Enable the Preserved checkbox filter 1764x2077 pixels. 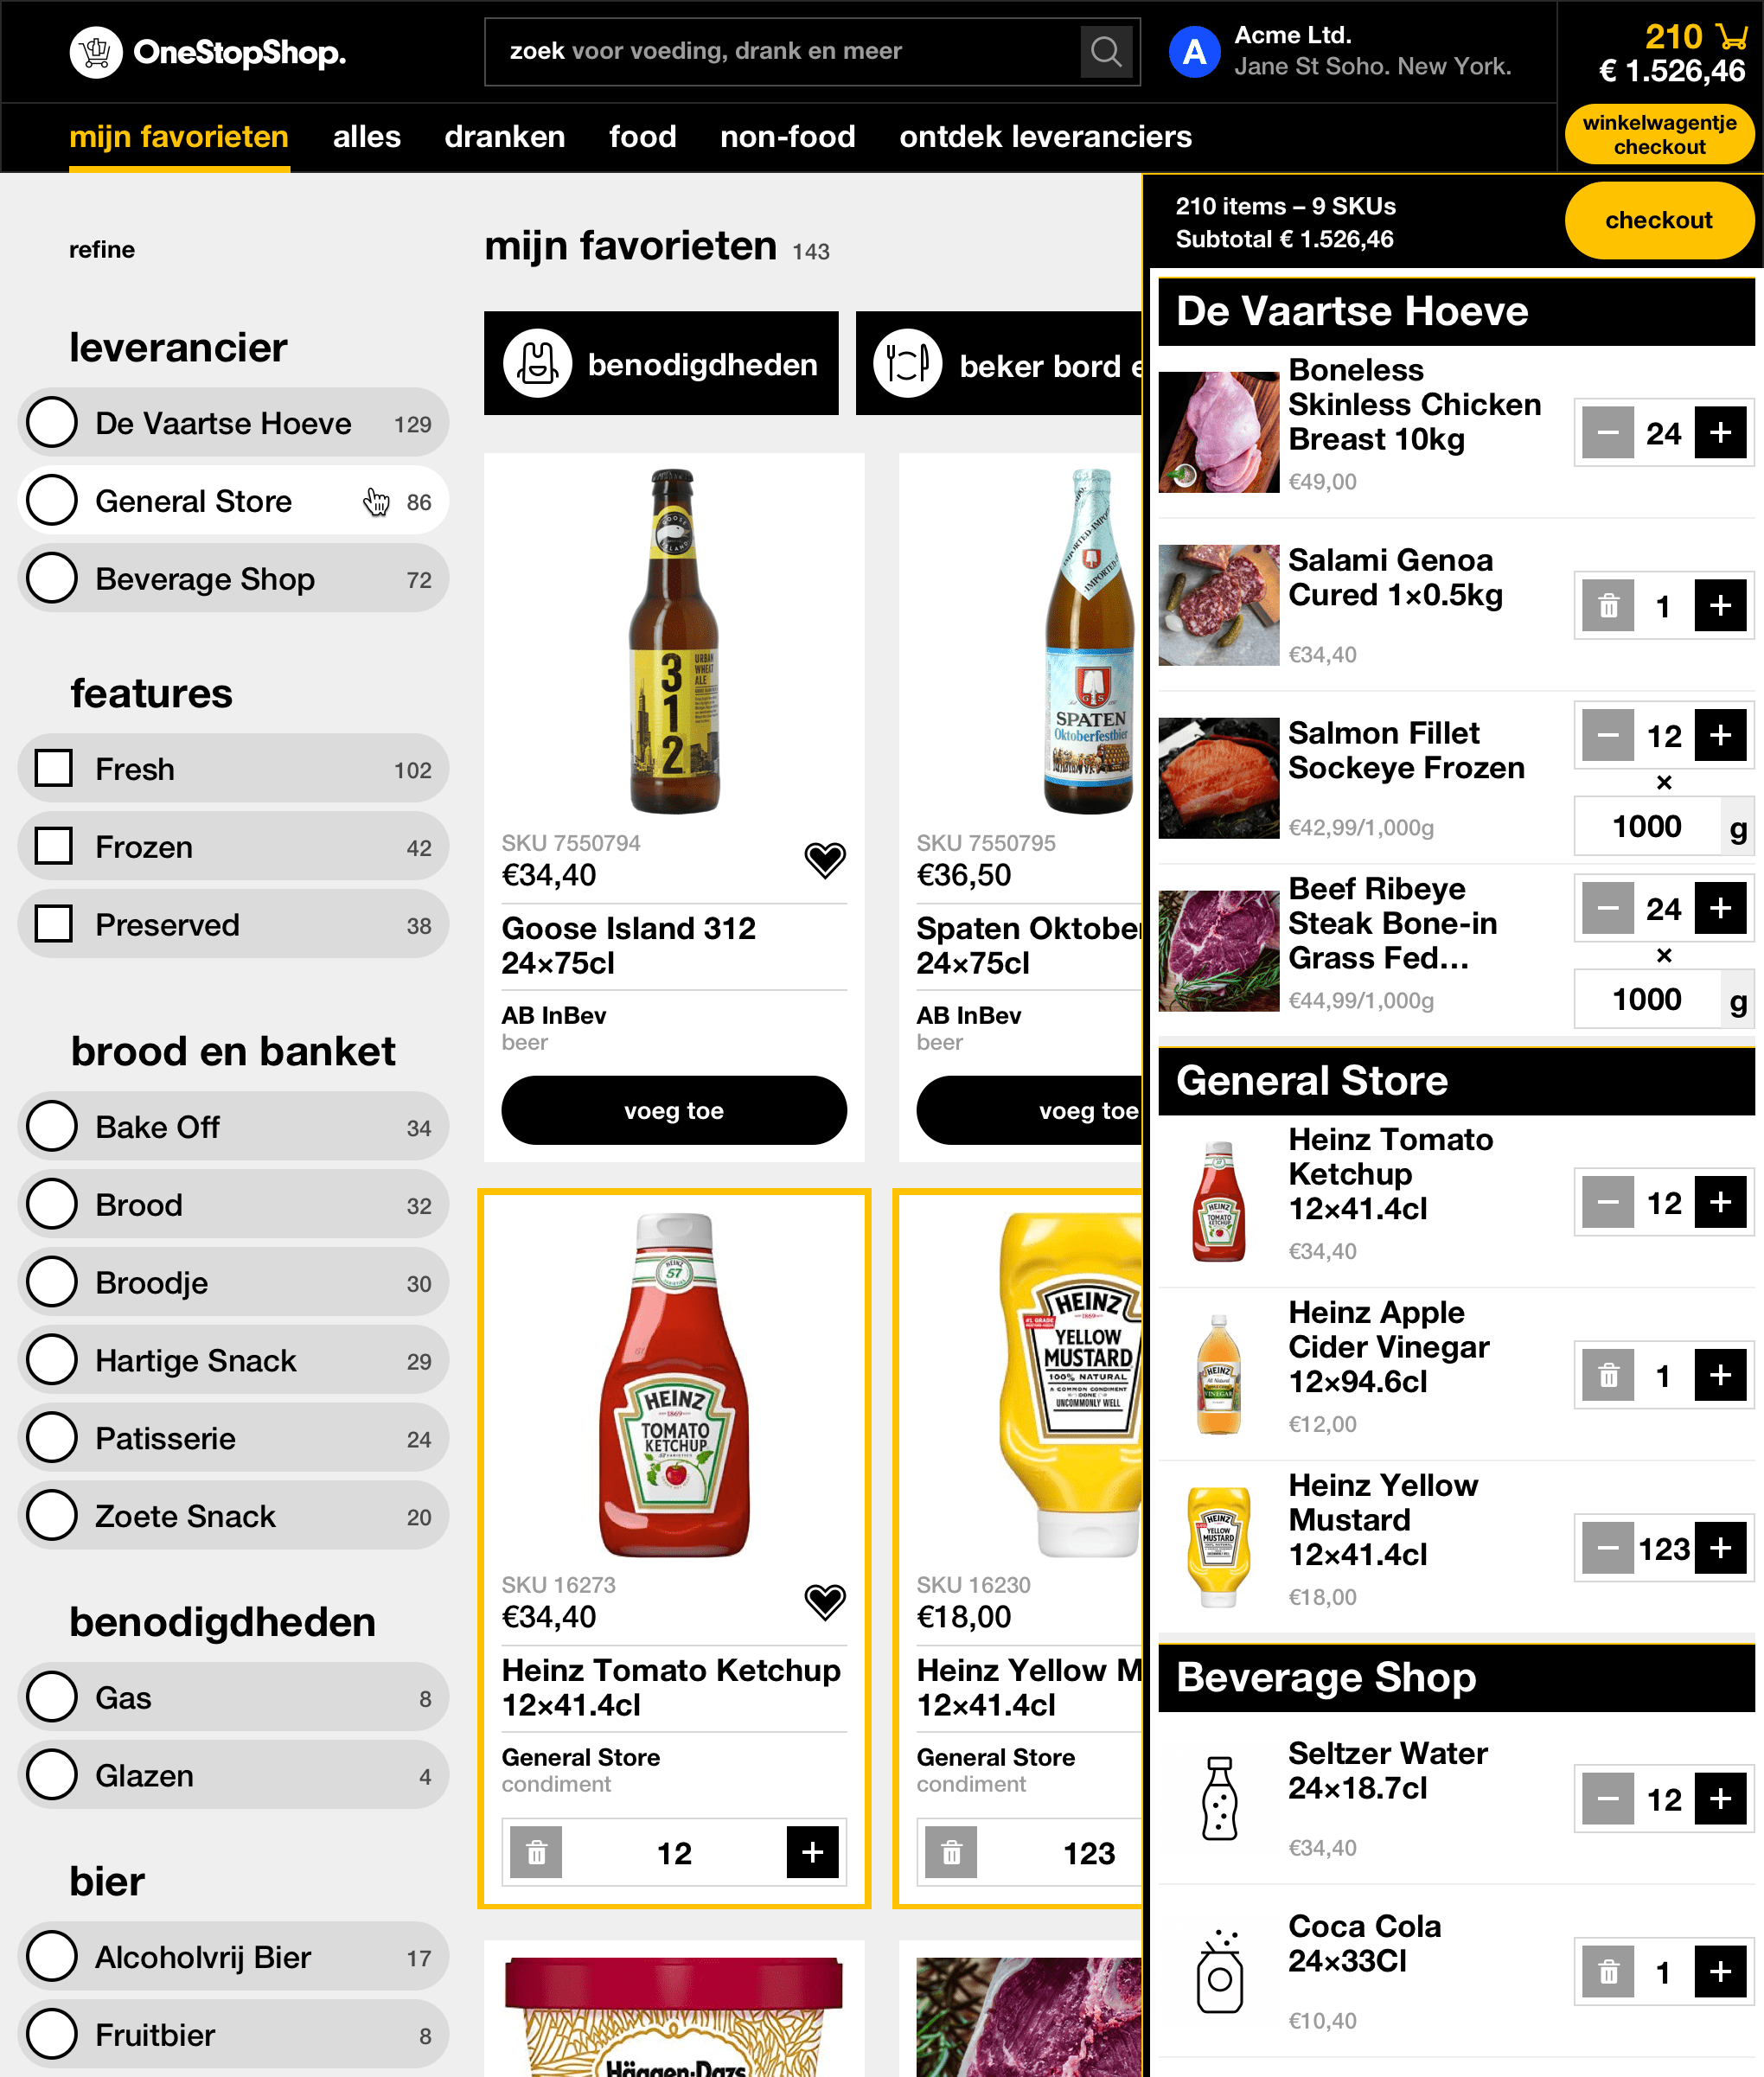click(x=54, y=922)
